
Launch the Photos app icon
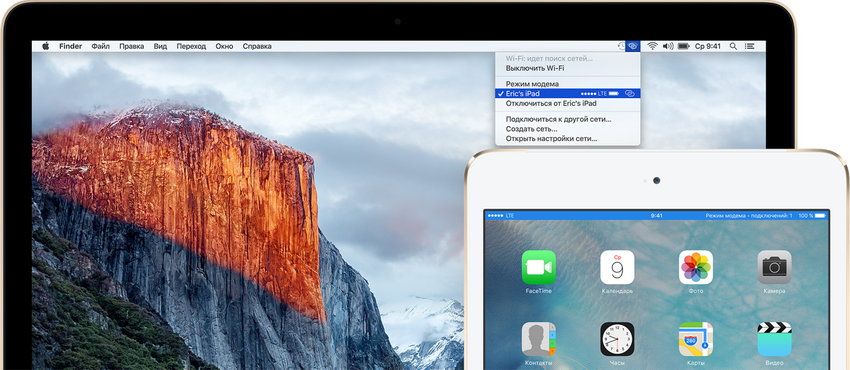point(696,267)
